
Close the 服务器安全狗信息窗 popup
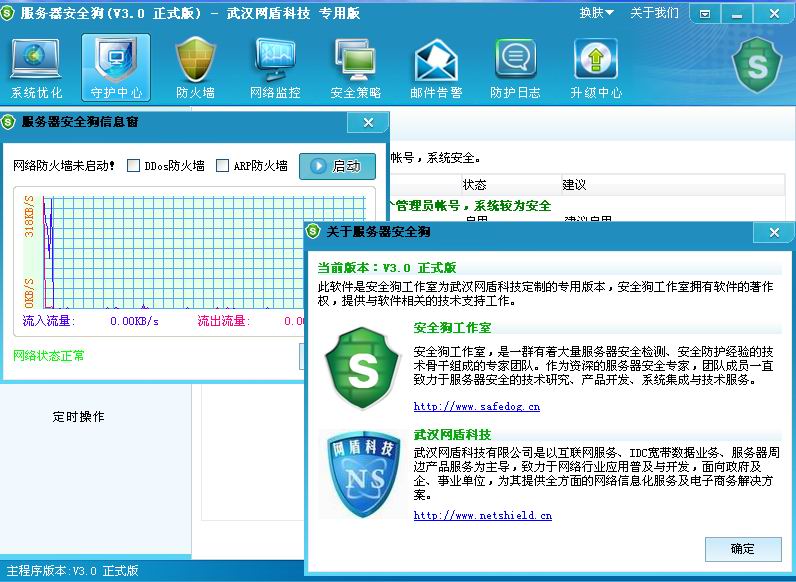tap(368, 122)
